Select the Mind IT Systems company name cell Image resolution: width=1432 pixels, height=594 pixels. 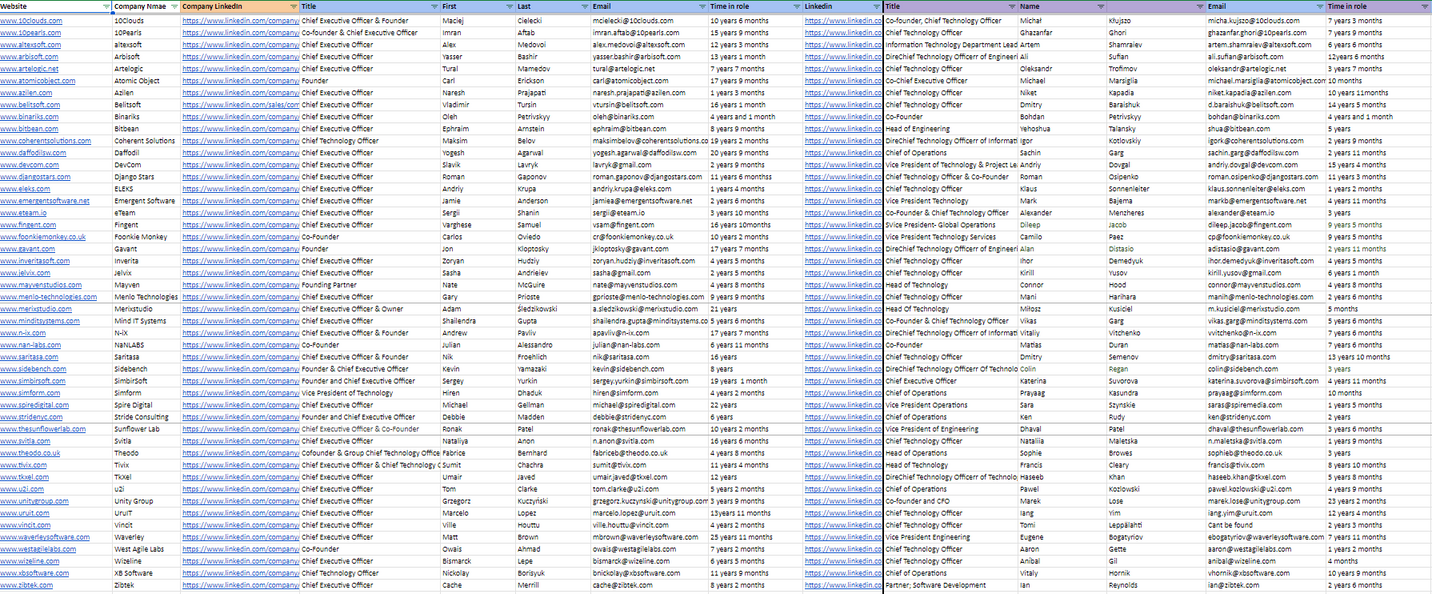tap(146, 321)
